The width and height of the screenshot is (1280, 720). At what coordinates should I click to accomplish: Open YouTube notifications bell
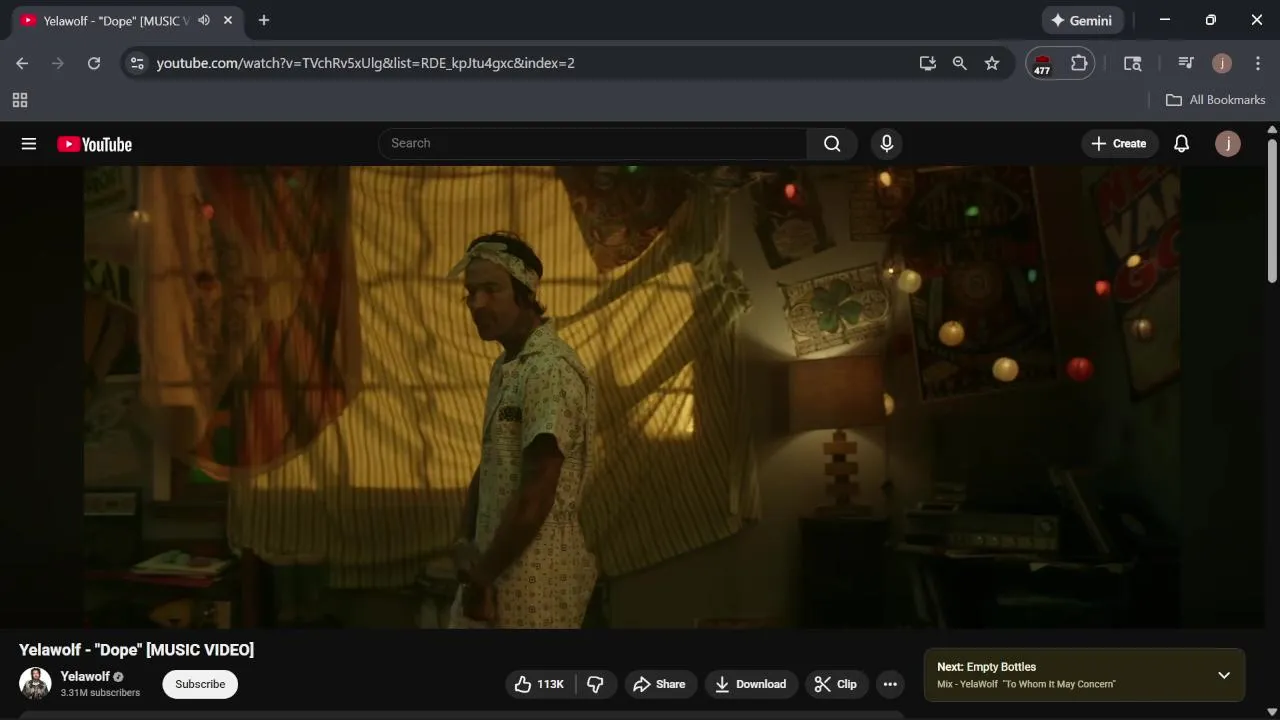click(1181, 144)
